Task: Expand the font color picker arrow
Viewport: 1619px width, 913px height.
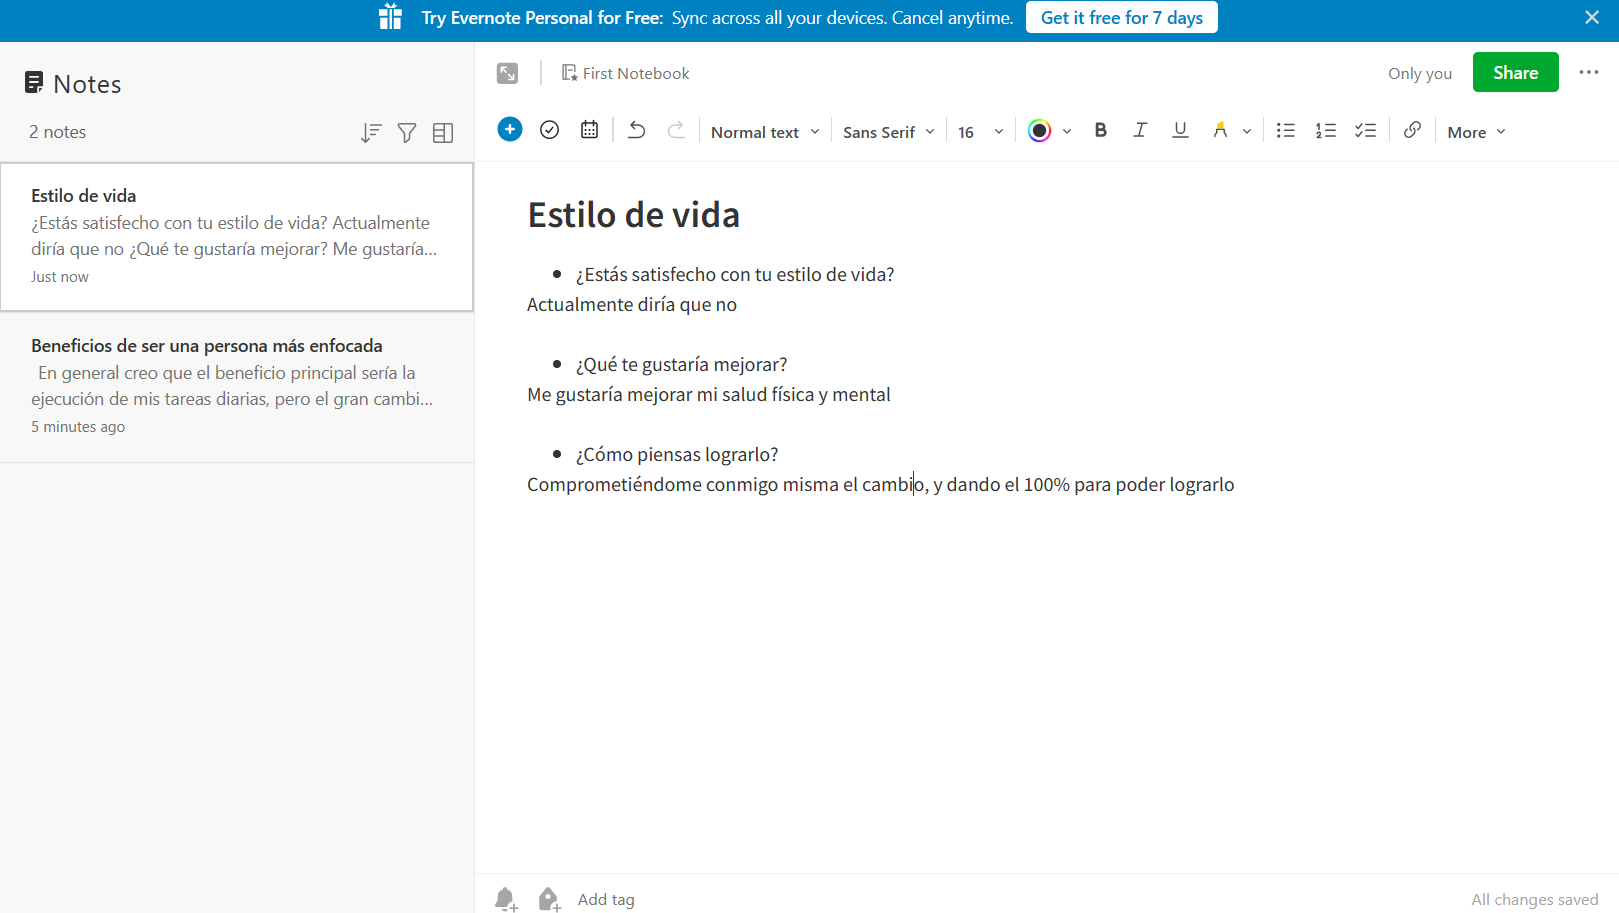Action: coord(1067,131)
